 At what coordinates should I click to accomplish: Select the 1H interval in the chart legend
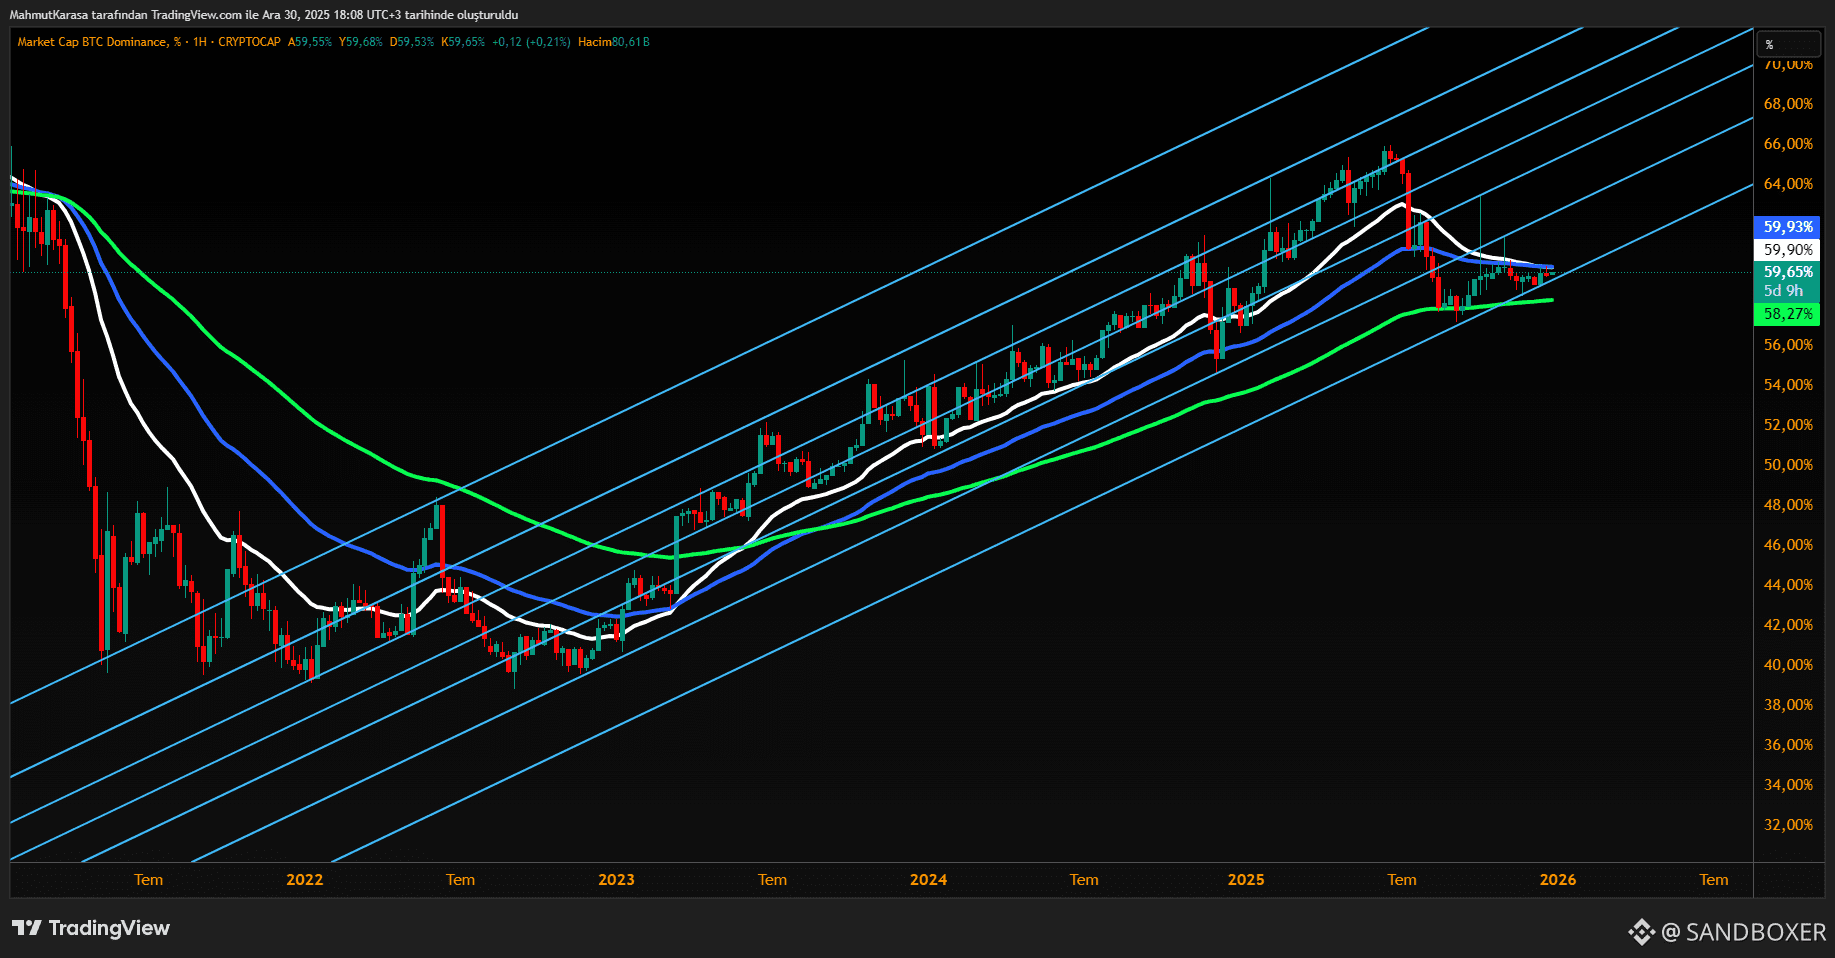tap(200, 42)
